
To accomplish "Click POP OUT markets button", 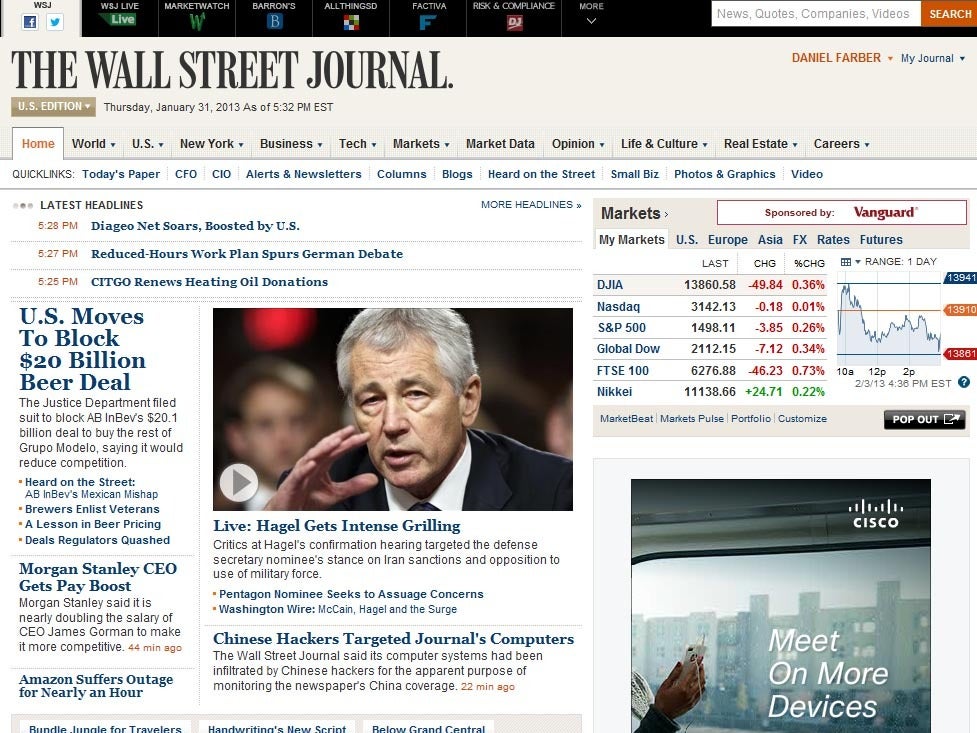I will click(925, 419).
